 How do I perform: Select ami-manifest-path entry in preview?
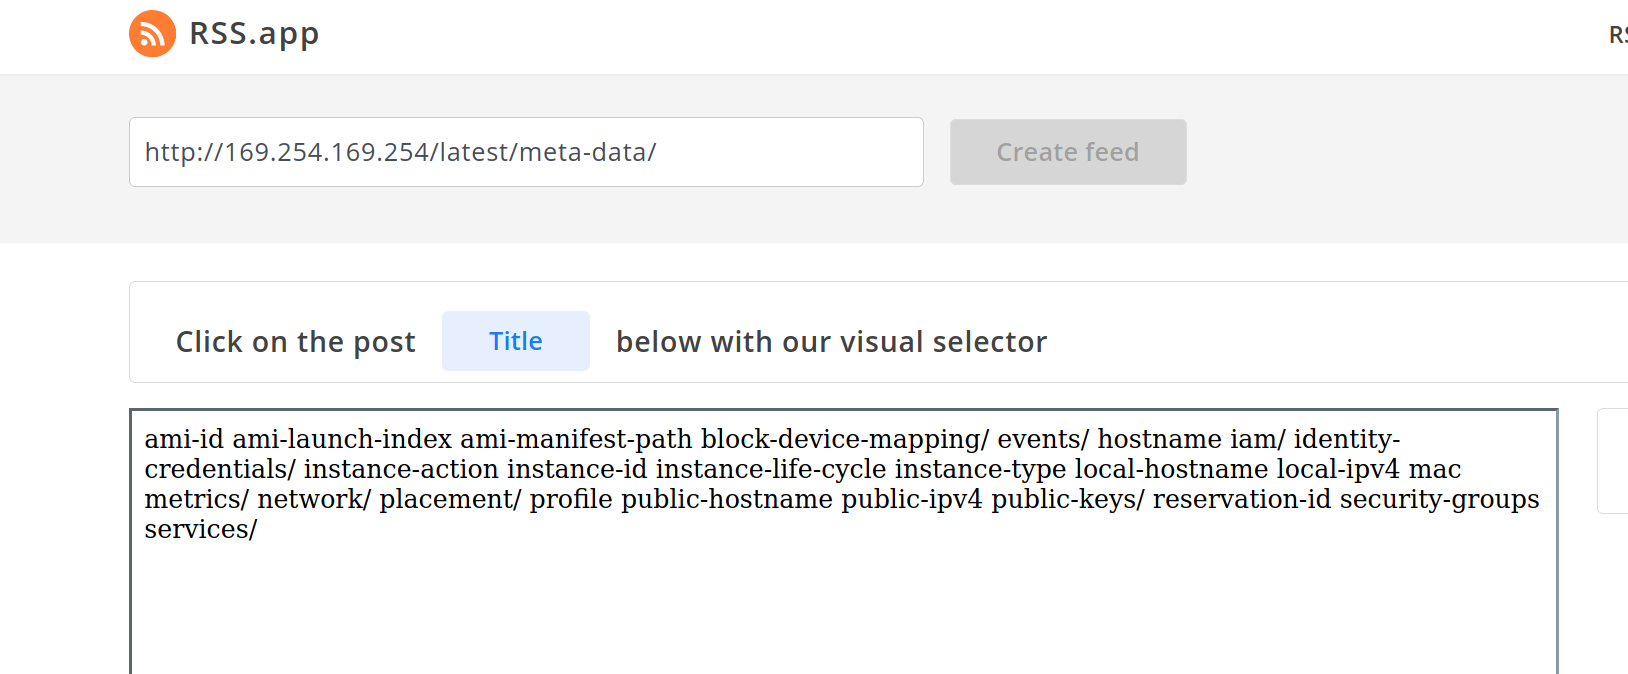coord(575,439)
